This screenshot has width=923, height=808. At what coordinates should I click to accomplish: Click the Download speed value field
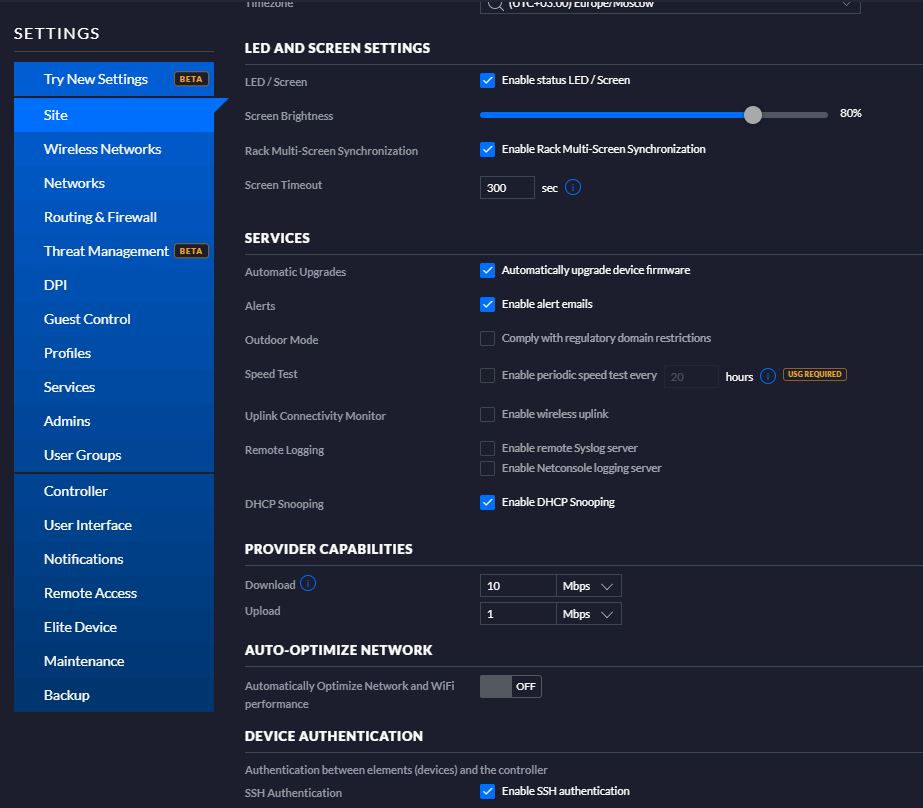click(517, 586)
